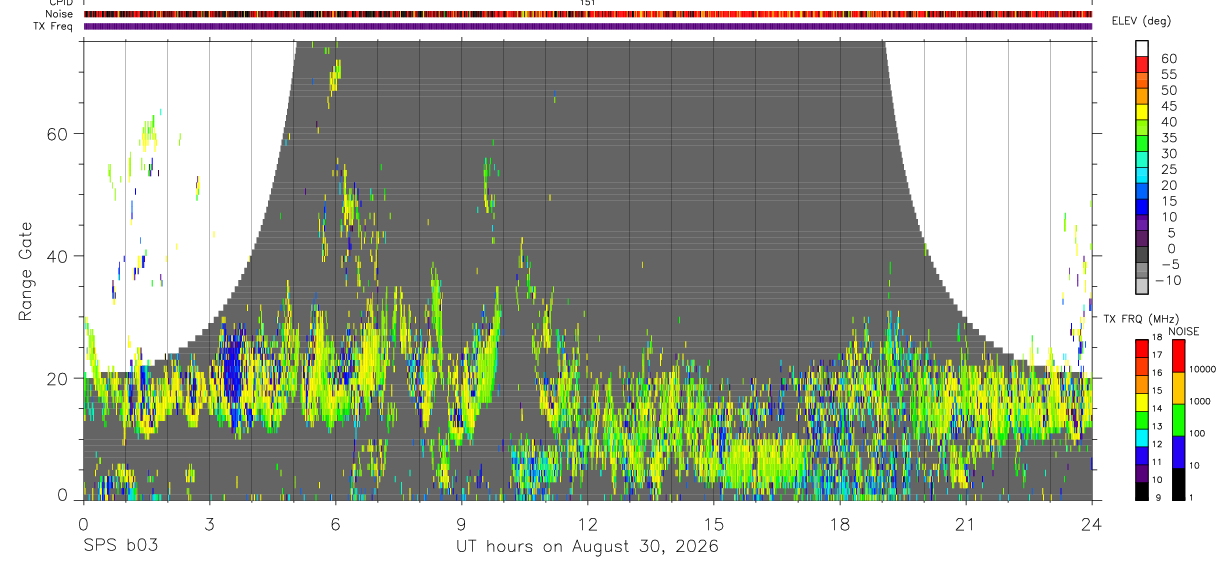Click the 60 tick label on Range Gate axis

point(56,133)
